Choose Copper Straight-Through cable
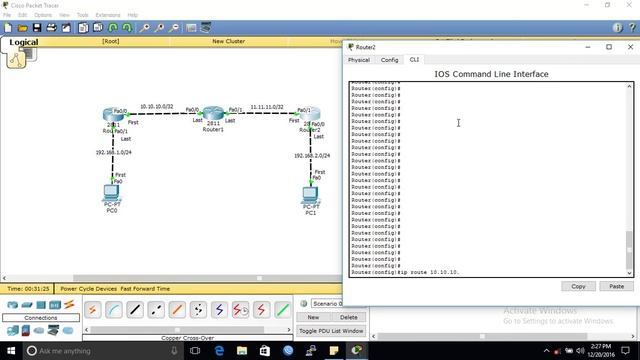The image size is (640, 360). click(x=135, y=310)
